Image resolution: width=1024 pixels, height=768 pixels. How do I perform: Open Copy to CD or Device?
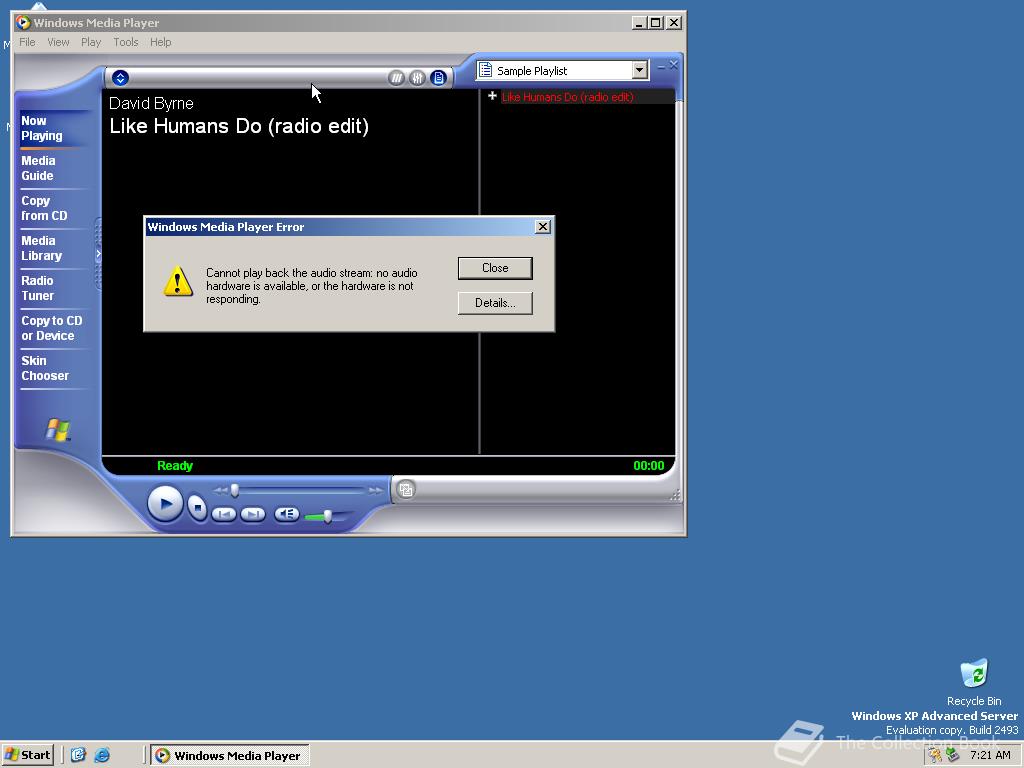pos(52,328)
